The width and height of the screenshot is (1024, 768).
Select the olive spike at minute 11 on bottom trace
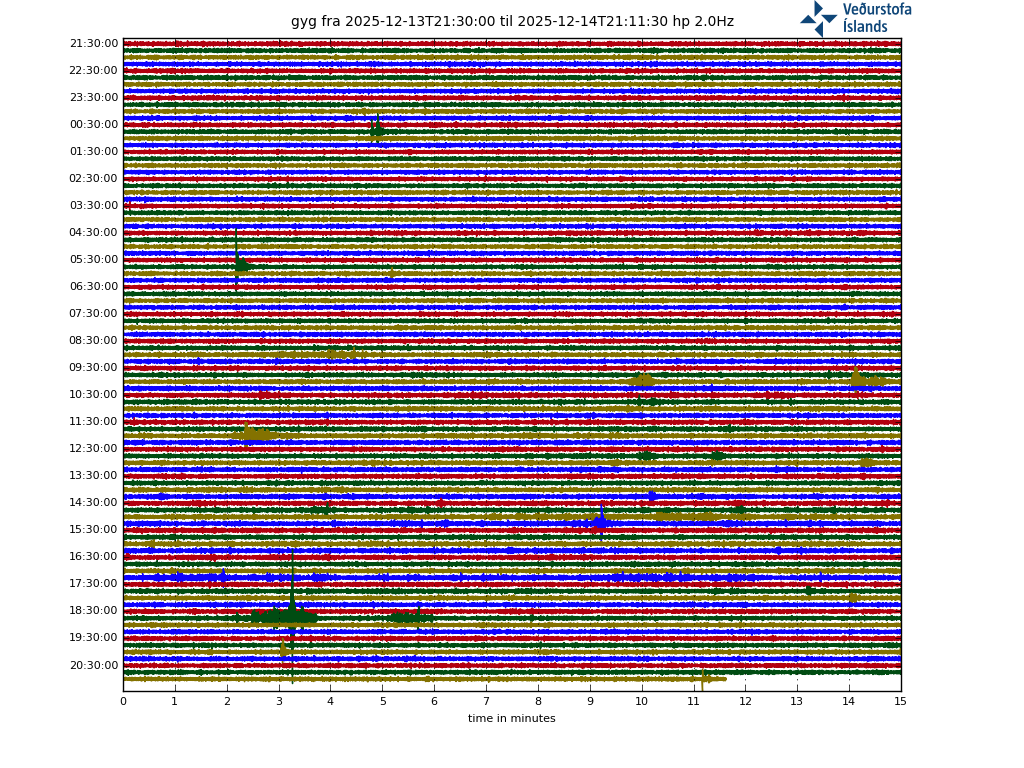pyautogui.click(x=704, y=679)
